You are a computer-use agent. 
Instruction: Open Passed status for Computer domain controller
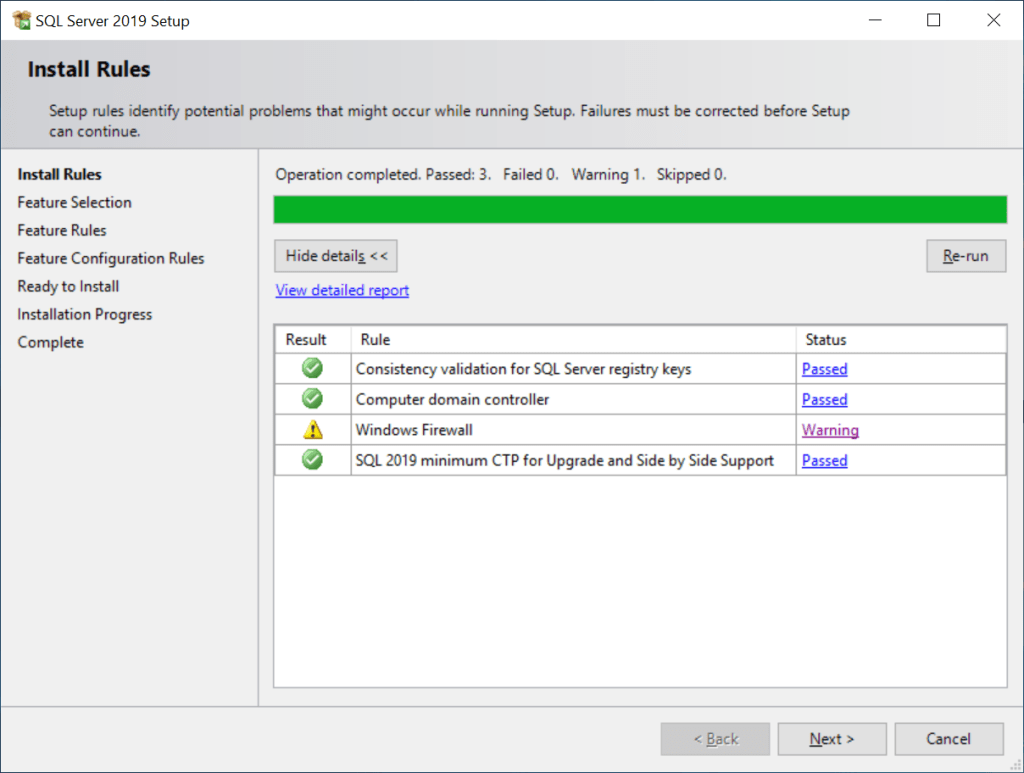click(x=824, y=399)
